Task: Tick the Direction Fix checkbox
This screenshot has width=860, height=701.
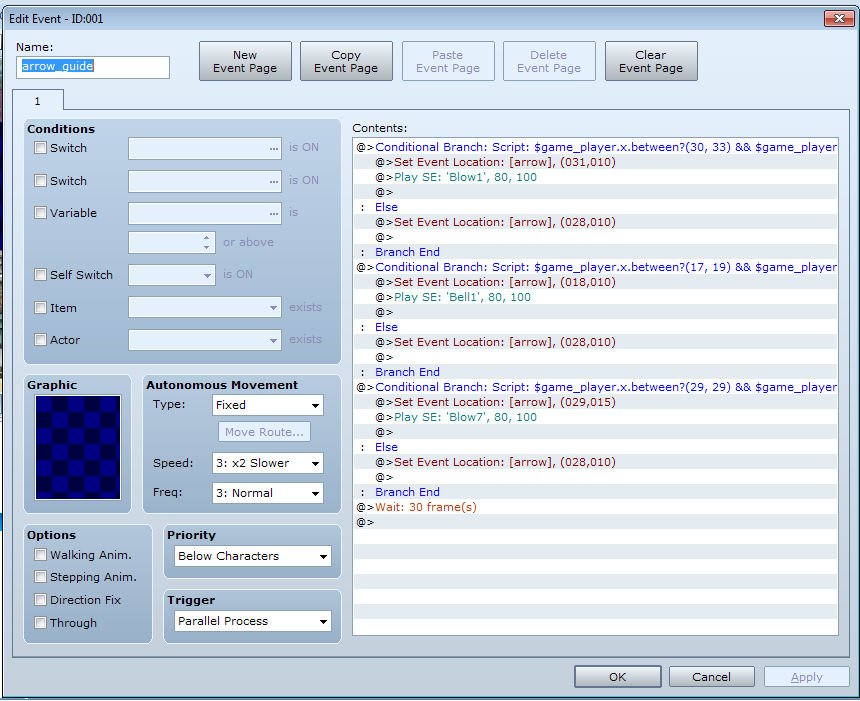Action: (41, 600)
